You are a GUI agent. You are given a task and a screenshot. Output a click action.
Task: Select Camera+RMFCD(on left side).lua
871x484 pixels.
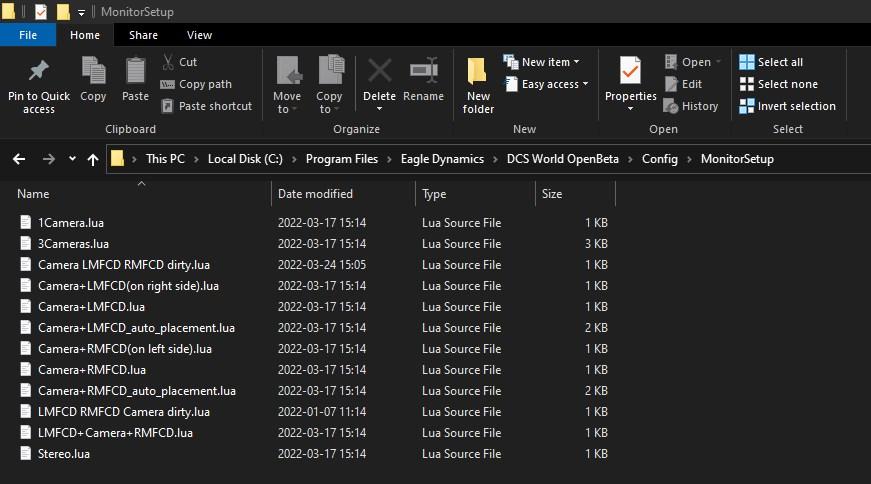(x=125, y=349)
